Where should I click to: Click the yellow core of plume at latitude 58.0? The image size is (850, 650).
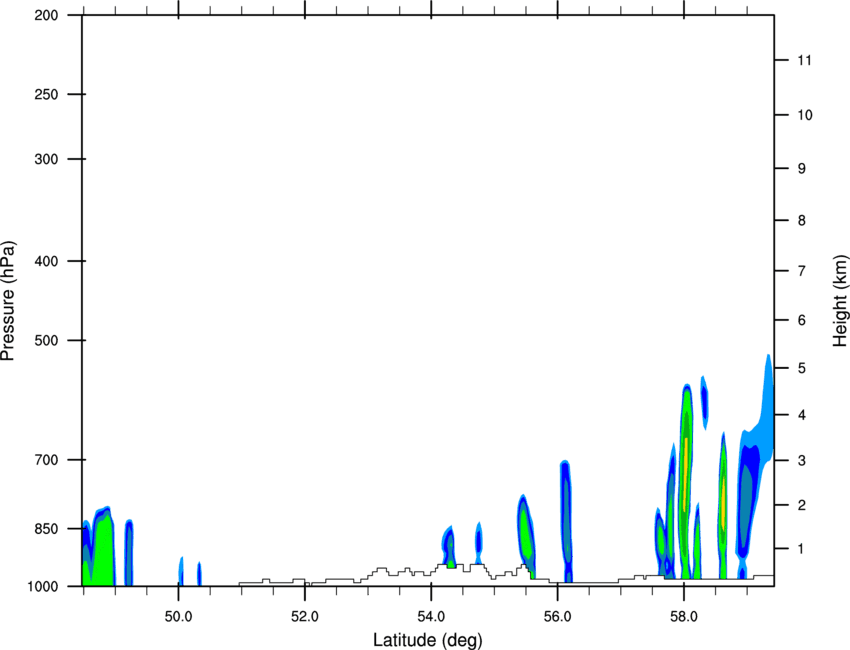pyautogui.click(x=686, y=474)
